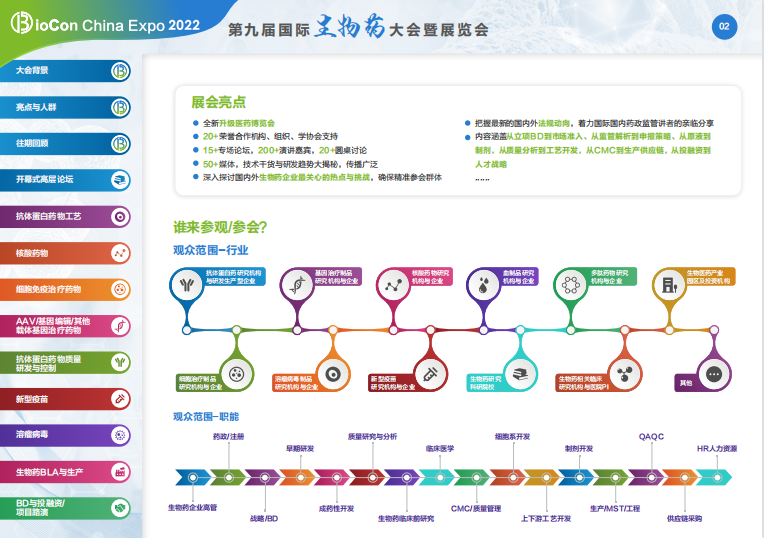
Task: Click the three-dots icon for 其他
Action: point(713,374)
